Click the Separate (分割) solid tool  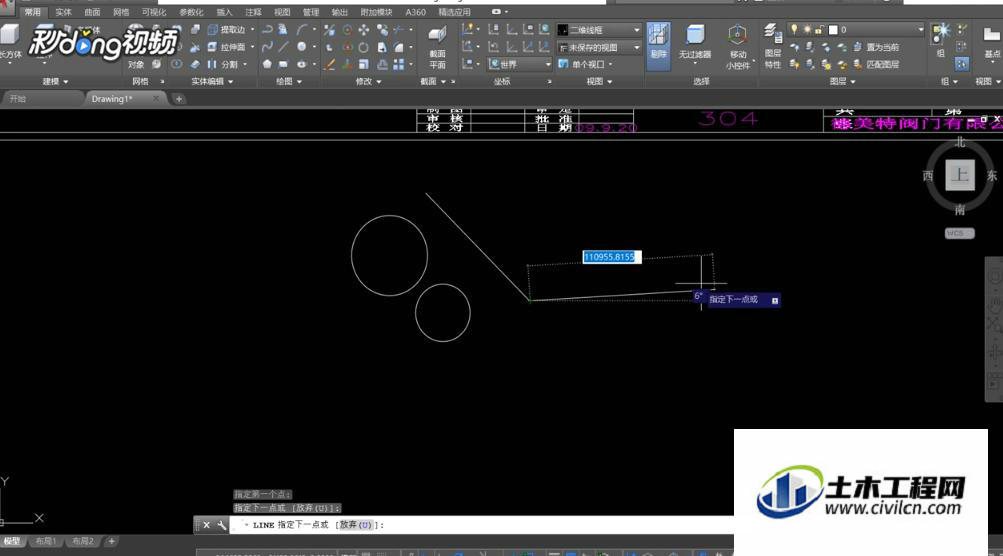(x=225, y=64)
